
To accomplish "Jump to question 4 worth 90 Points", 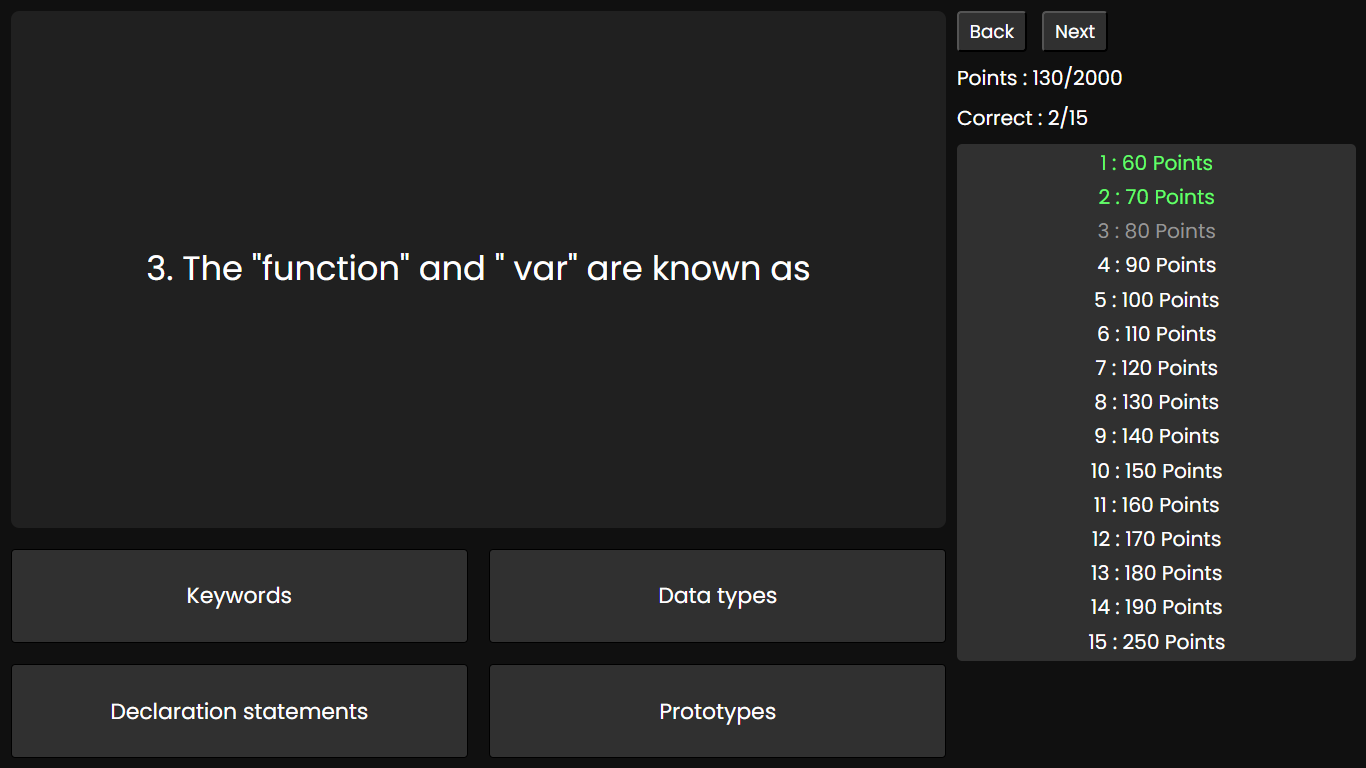I will tap(1156, 265).
